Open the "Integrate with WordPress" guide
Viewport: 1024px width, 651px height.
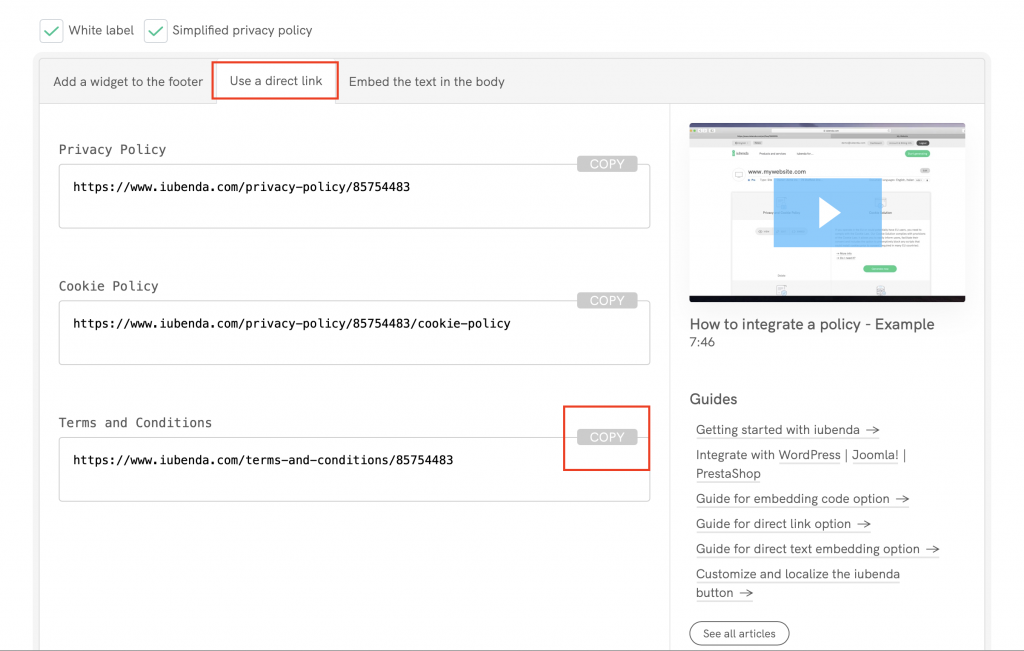click(809, 455)
